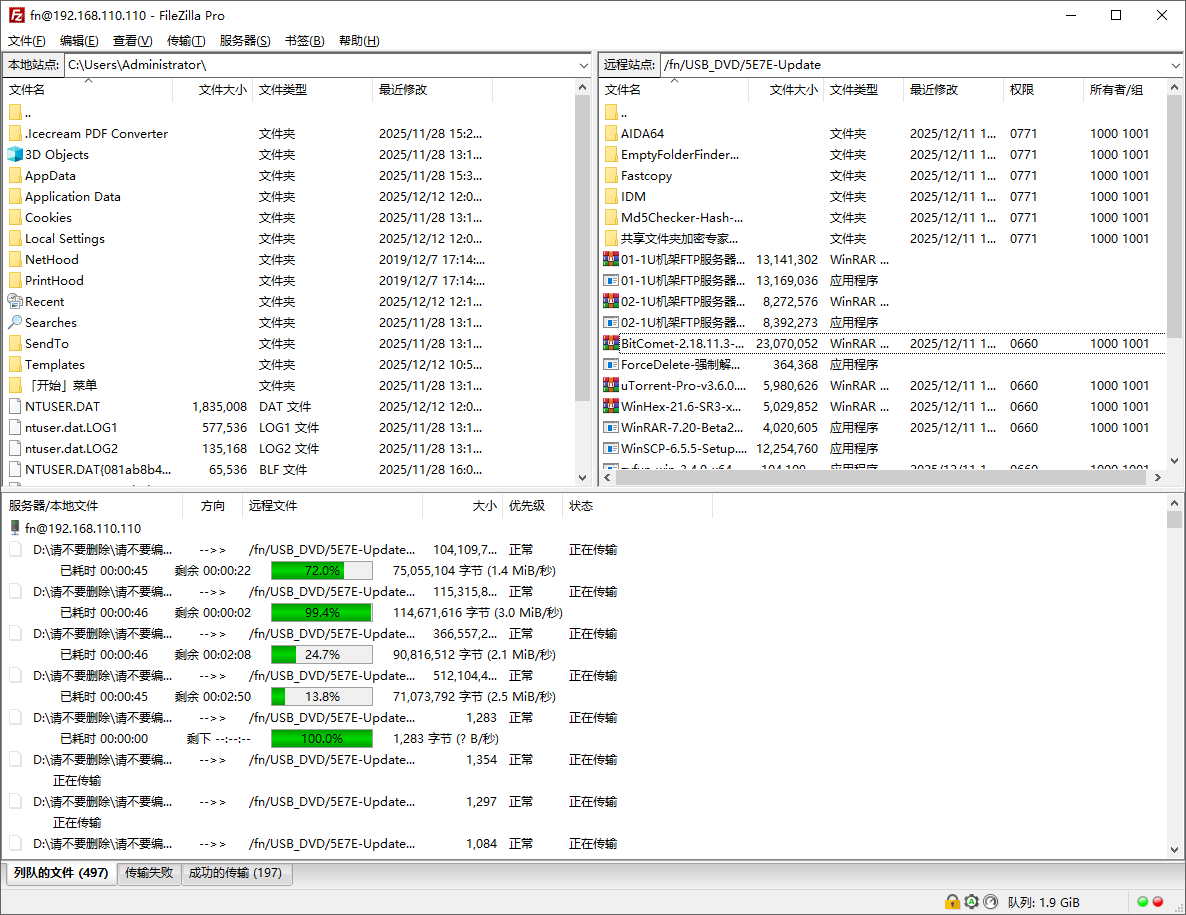Click the remote pane horizontal scrollbar
This screenshot has height=915, width=1186.
click(x=881, y=477)
